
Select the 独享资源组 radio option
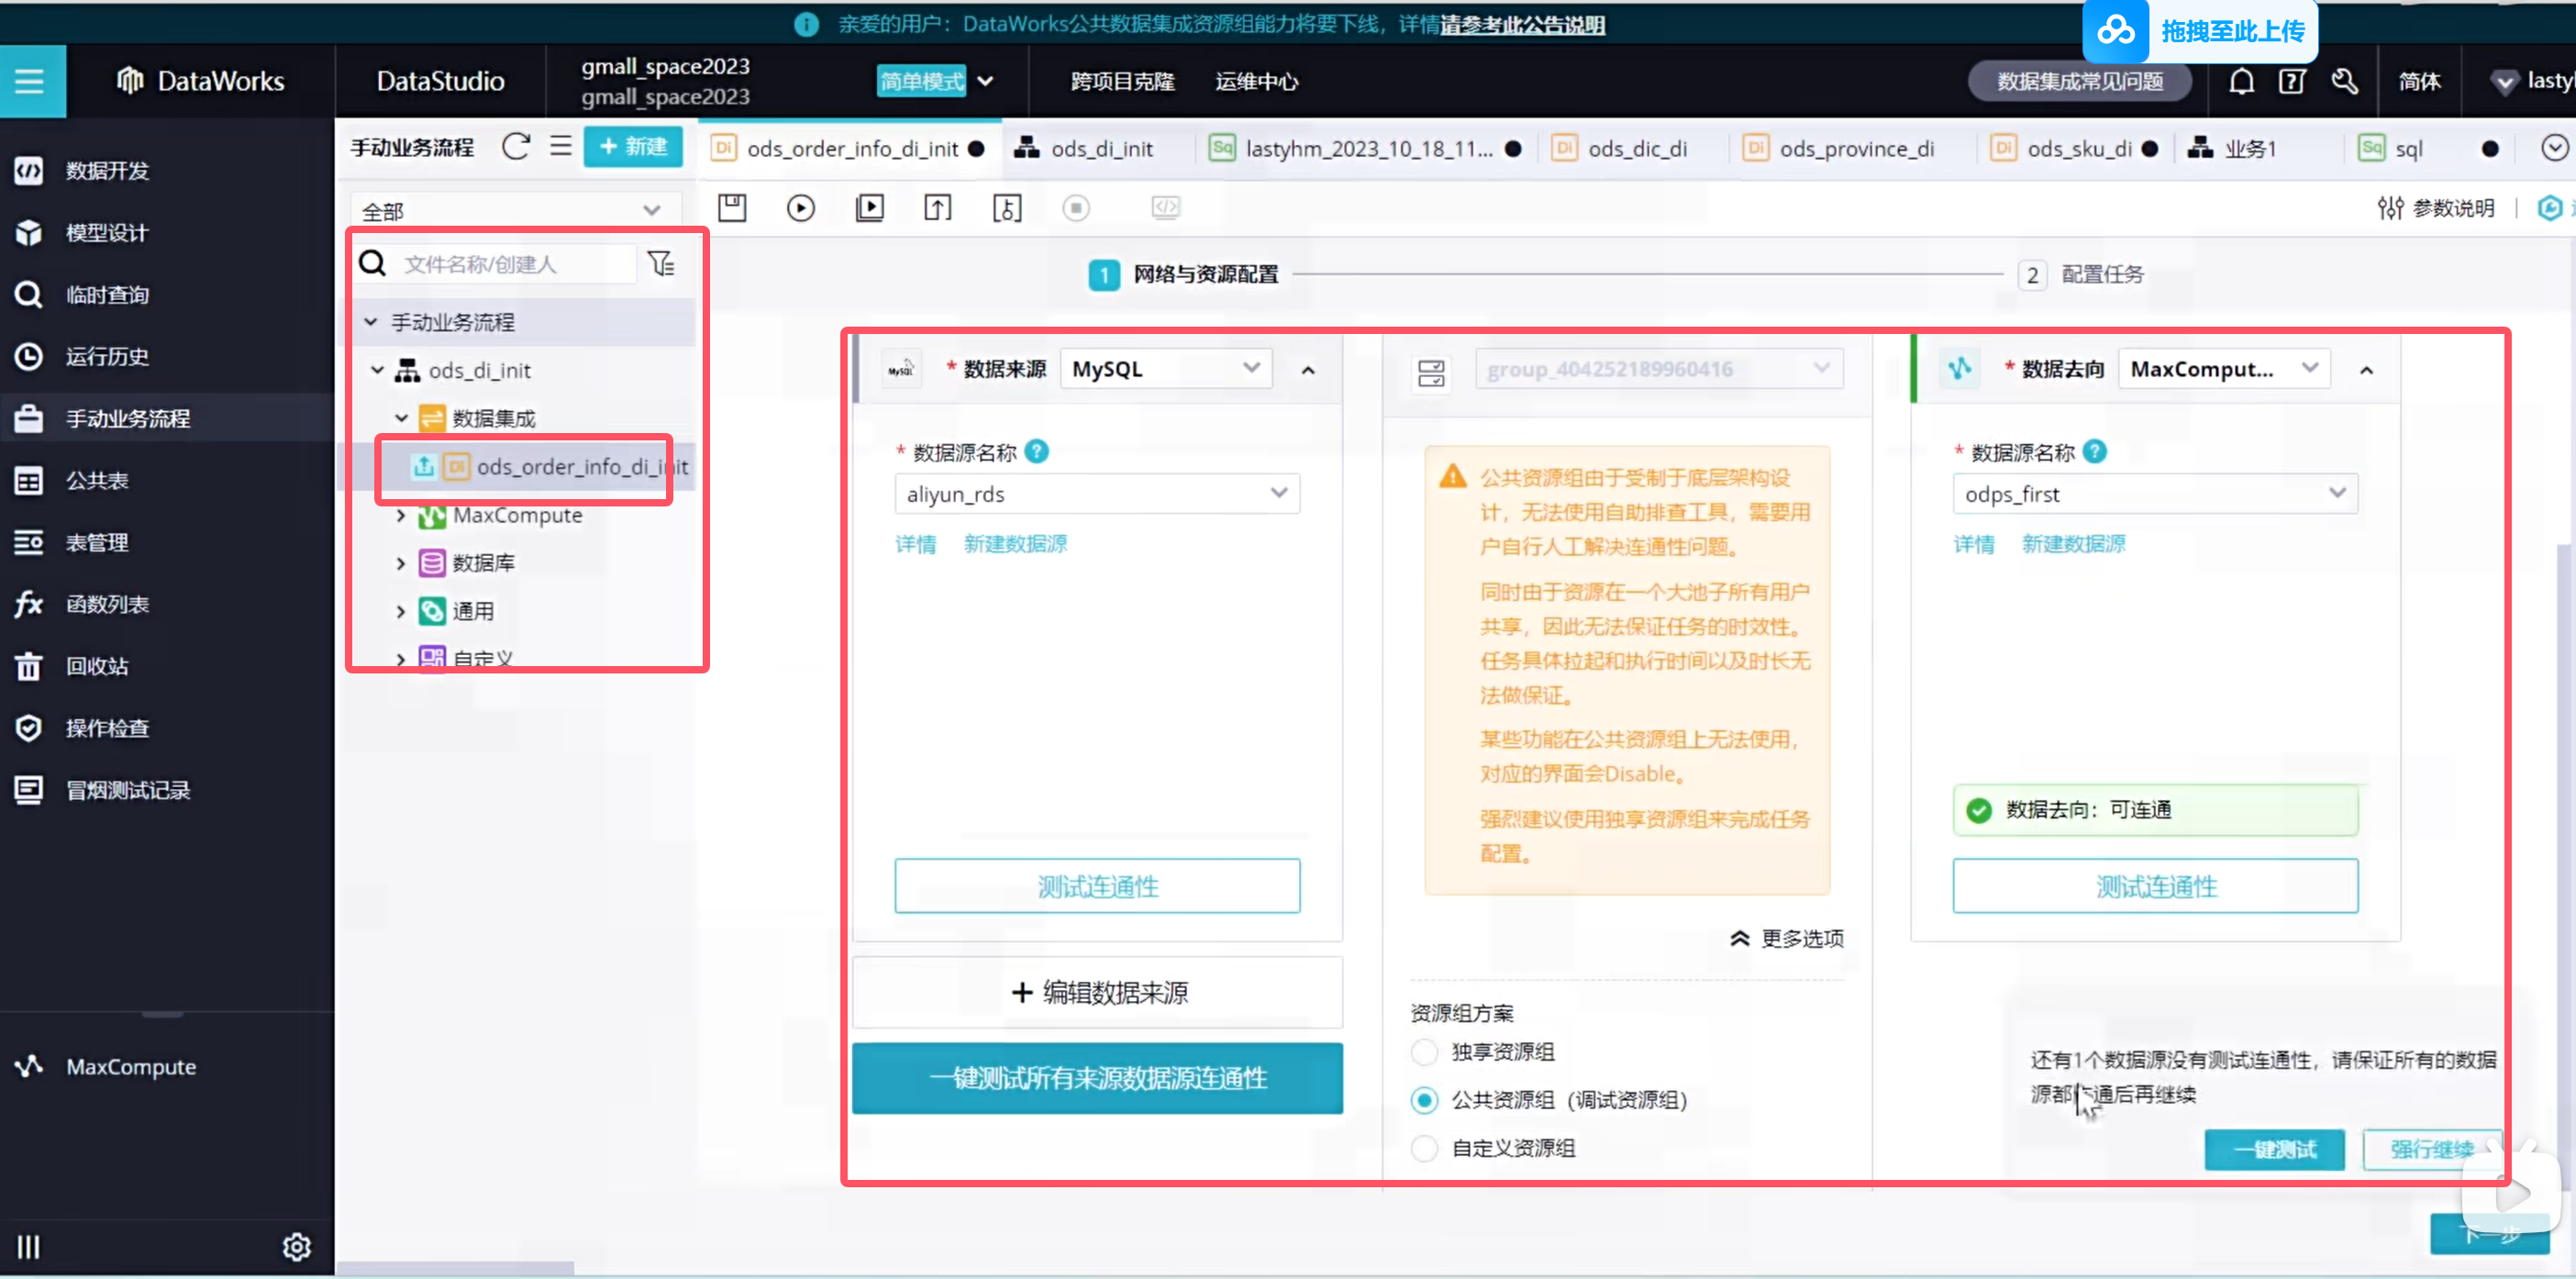tap(1424, 1052)
